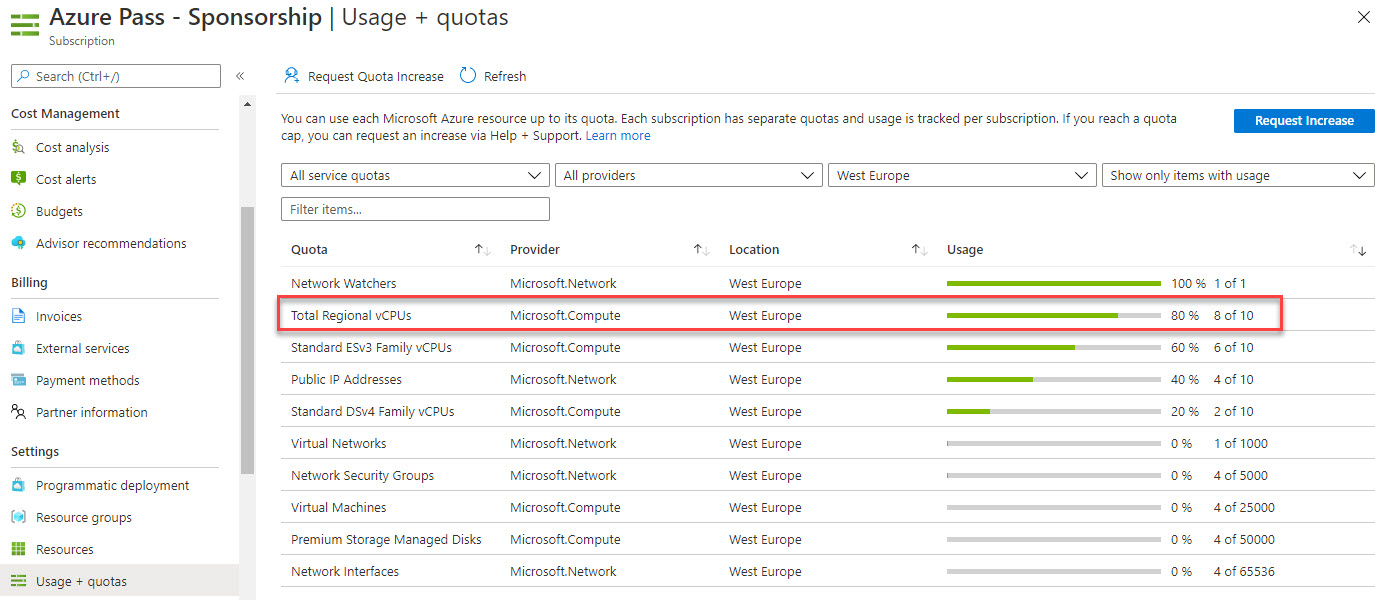Click the Provider column header
The height and width of the screenshot is (600, 1375).
[535, 250]
